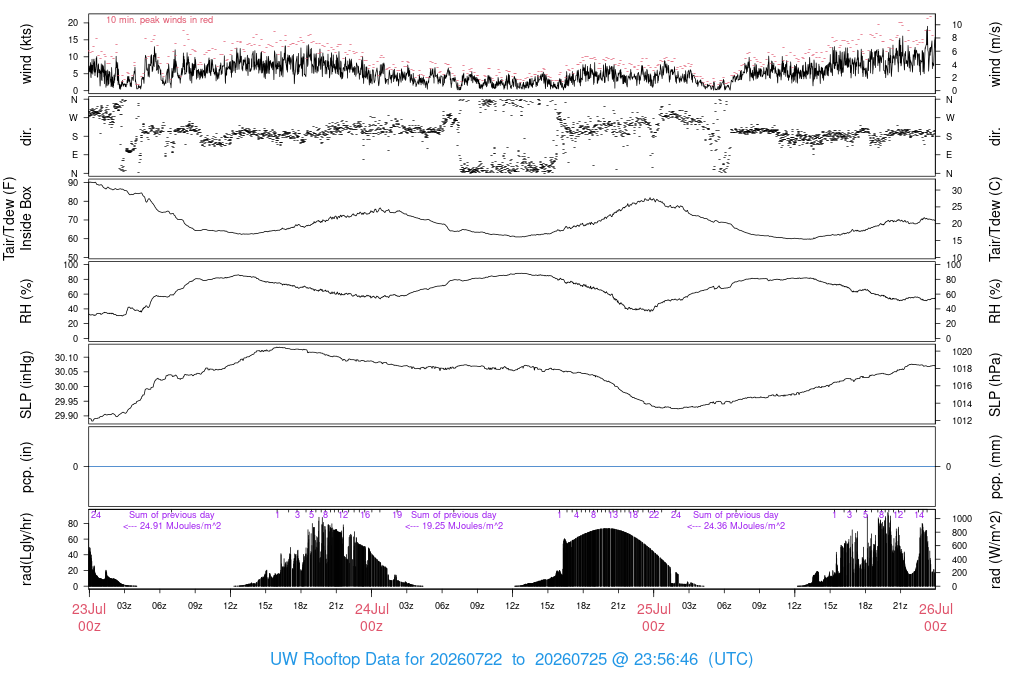Click the 24Jul 00z date label
The image size is (1024, 700).
tap(372, 618)
